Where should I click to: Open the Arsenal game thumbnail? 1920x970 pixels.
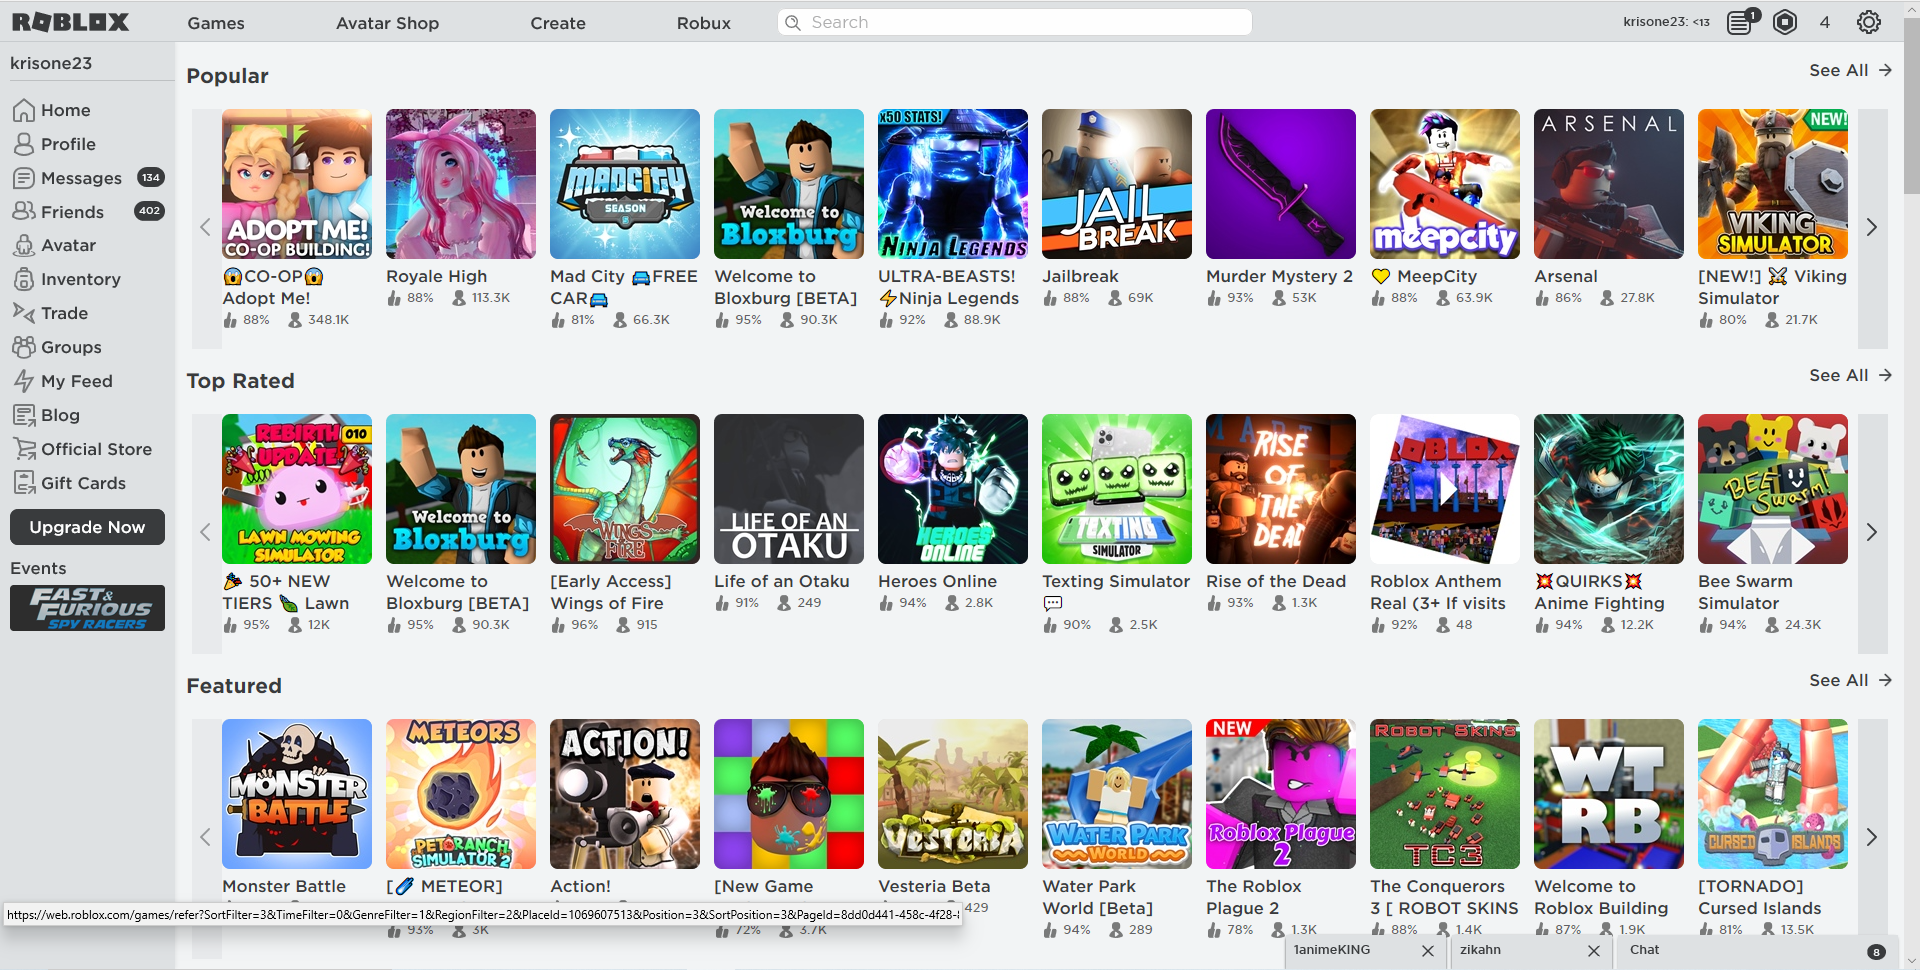point(1609,184)
